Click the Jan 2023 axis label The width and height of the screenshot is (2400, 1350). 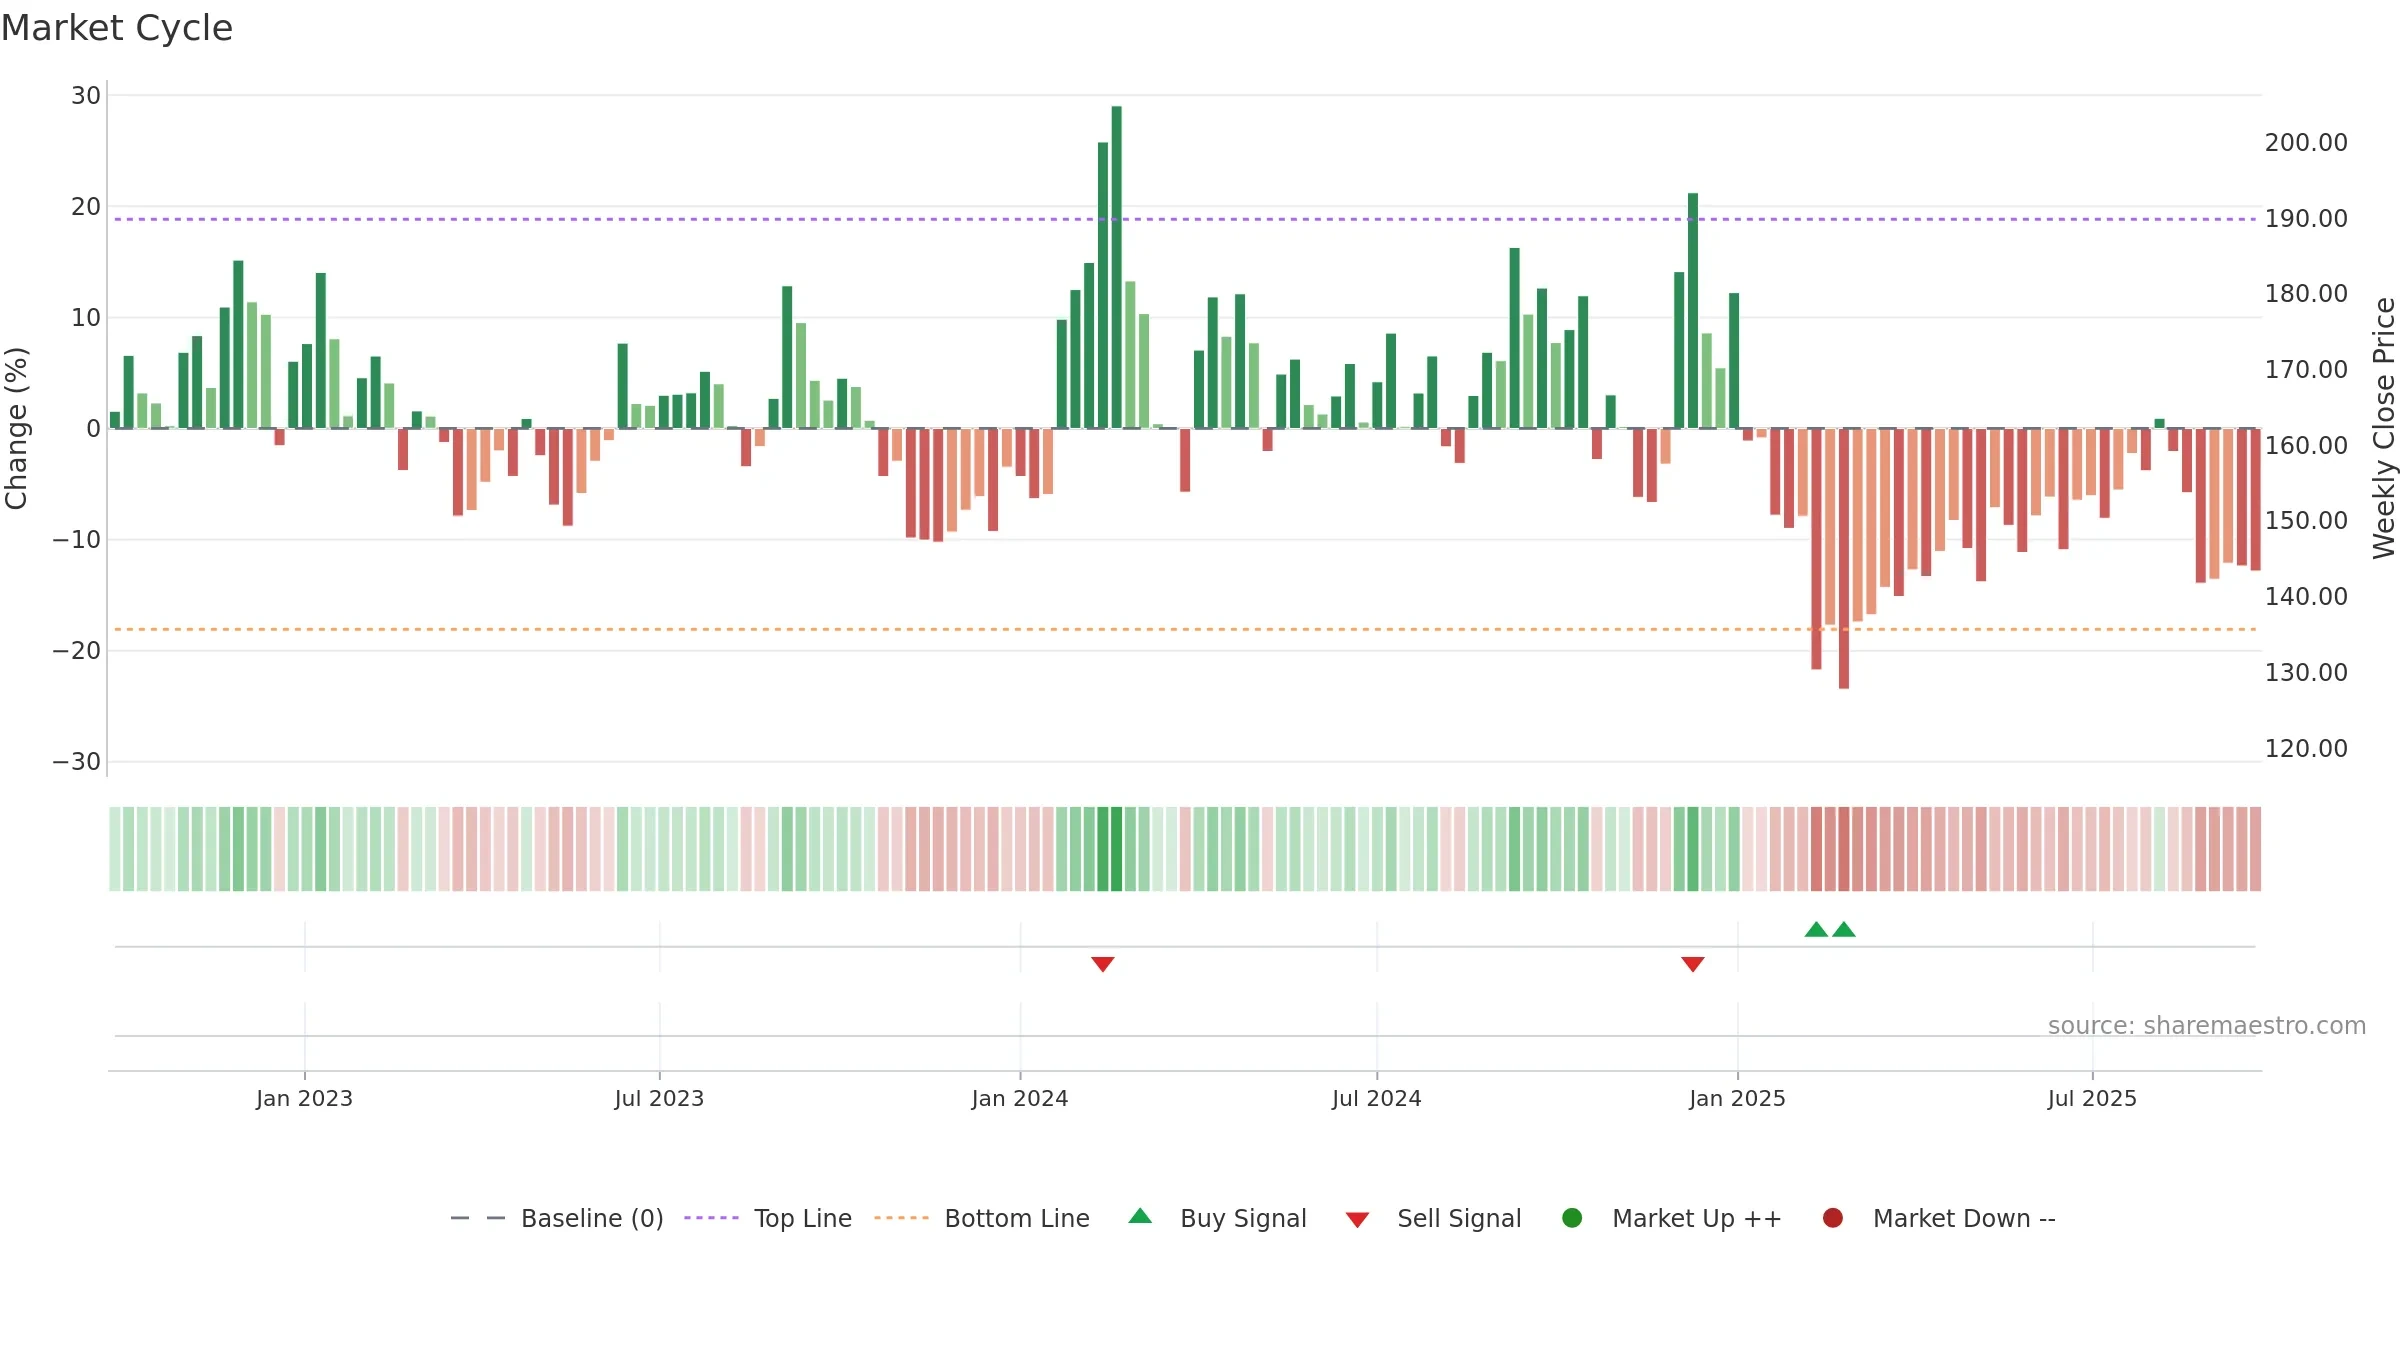304,1098
